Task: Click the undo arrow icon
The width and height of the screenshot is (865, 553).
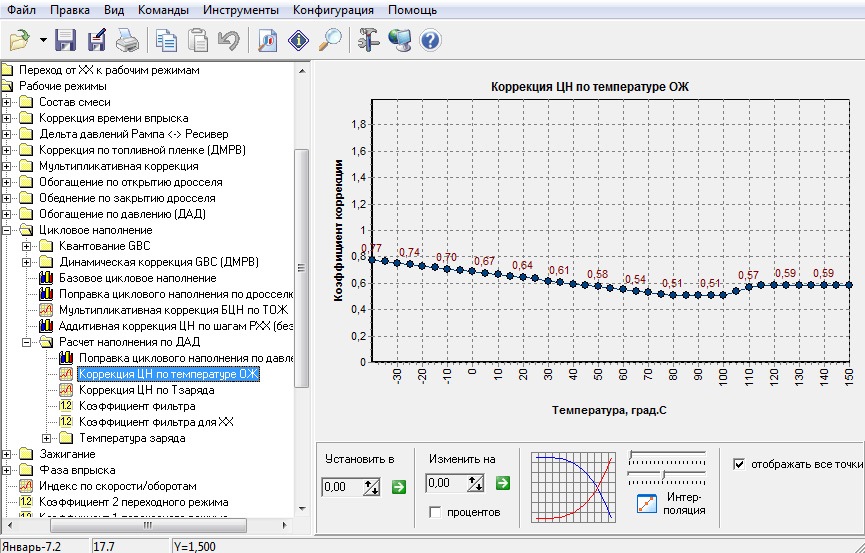Action: [228, 40]
